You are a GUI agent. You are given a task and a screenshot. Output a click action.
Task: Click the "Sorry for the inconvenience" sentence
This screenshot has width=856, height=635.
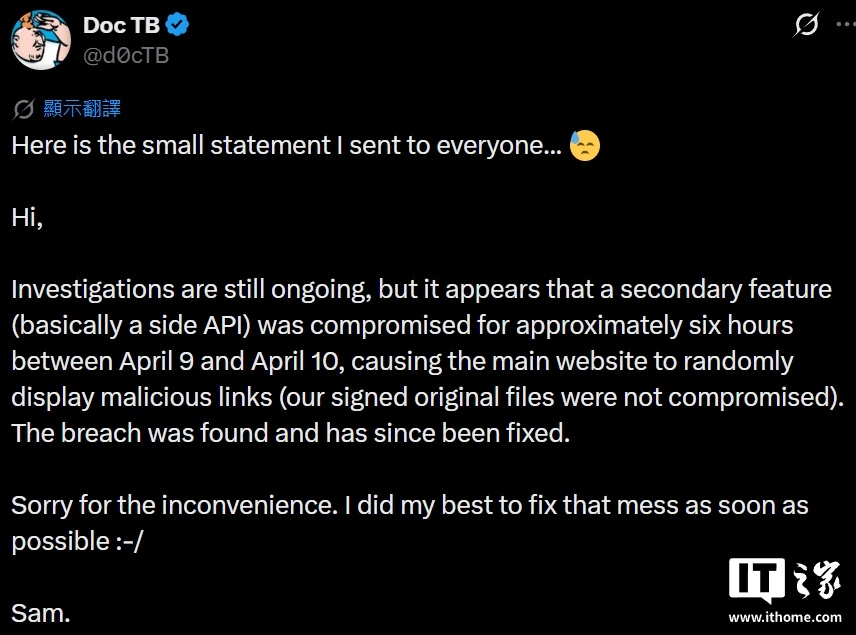(171, 506)
